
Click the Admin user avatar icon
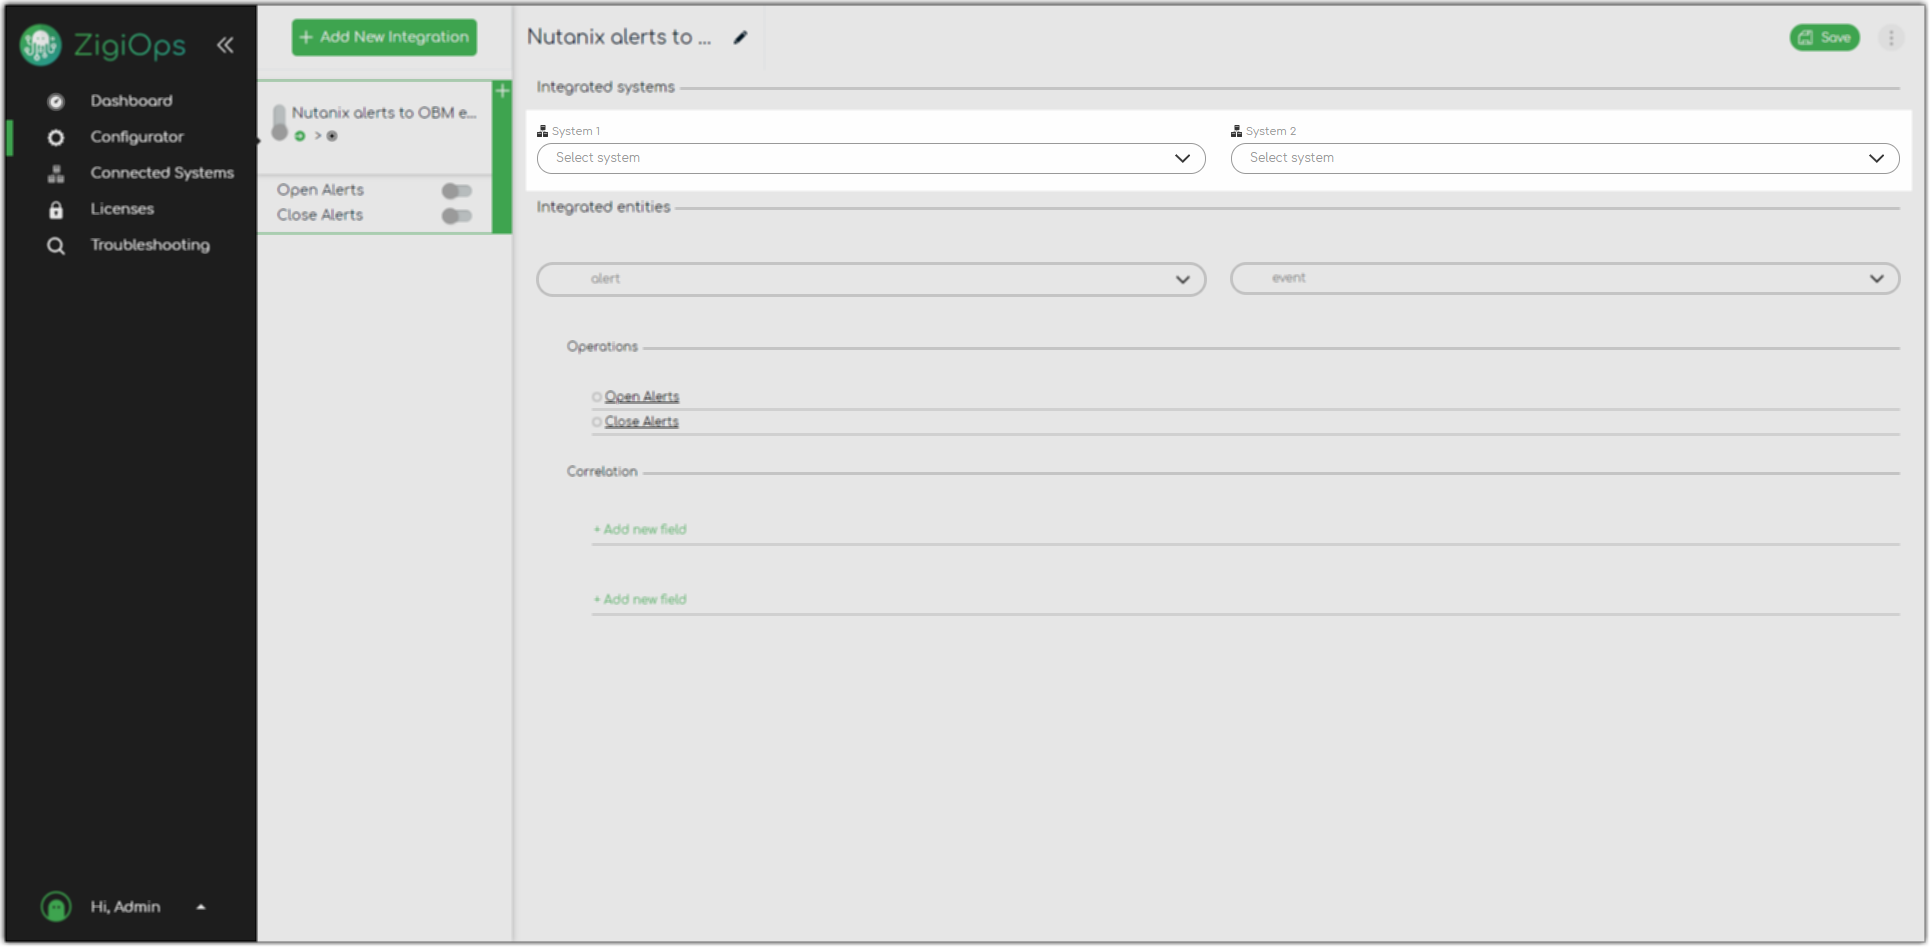(56, 907)
